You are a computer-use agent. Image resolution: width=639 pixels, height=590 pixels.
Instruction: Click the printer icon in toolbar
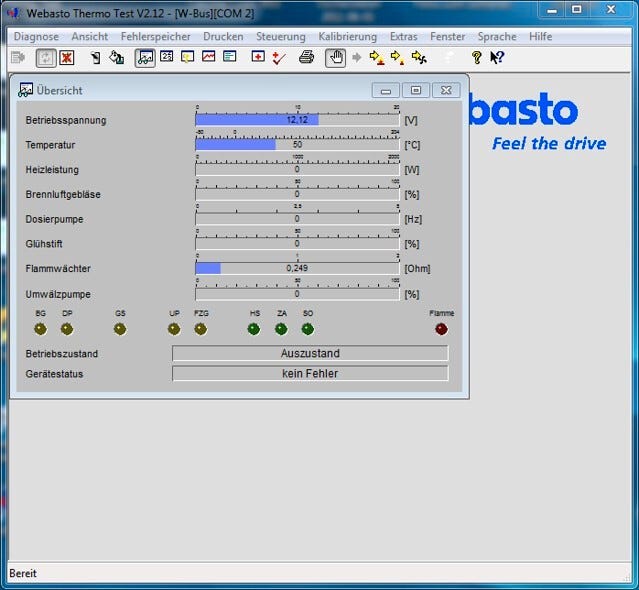point(306,58)
